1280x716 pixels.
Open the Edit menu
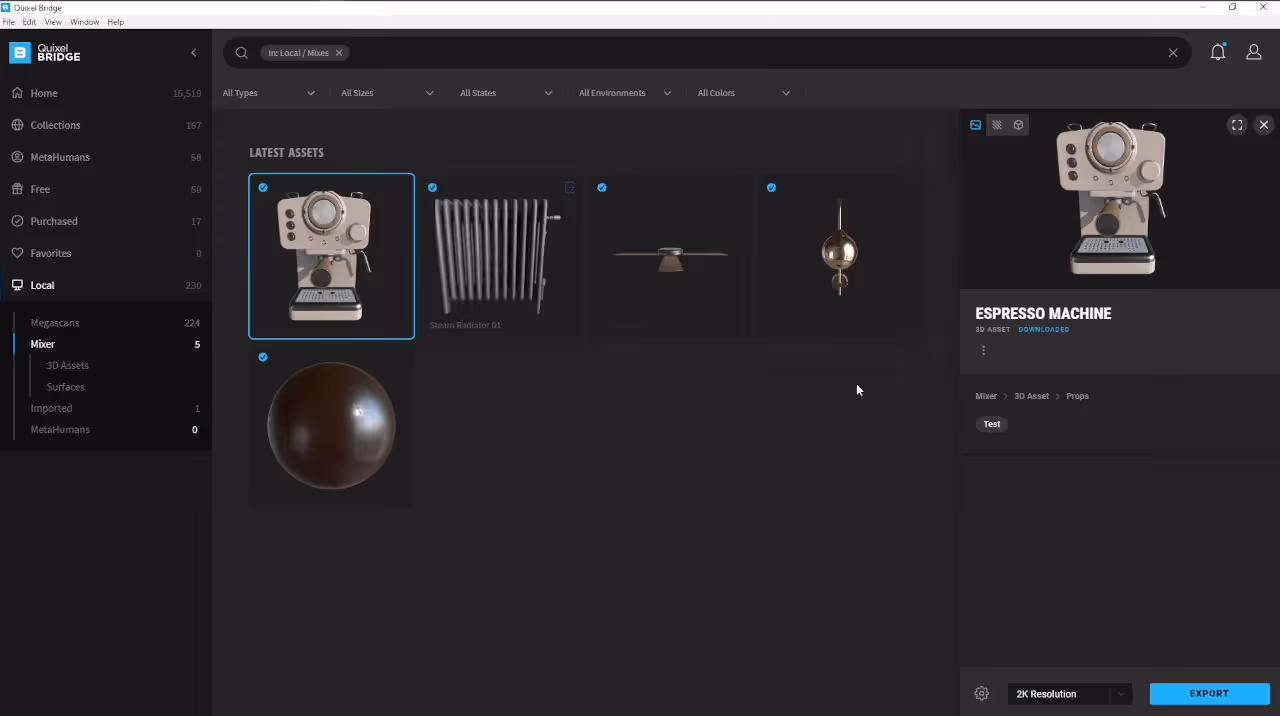tap(29, 21)
